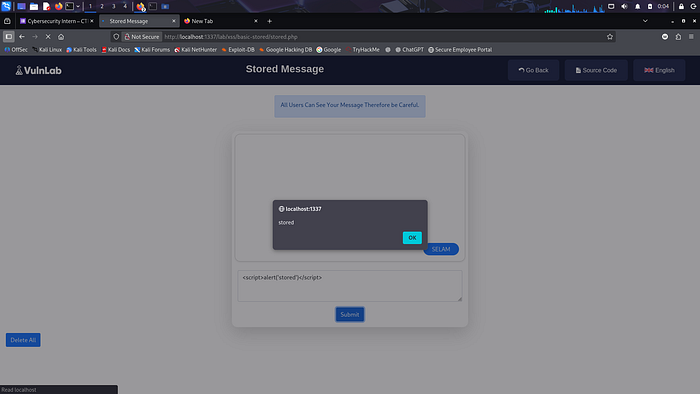Click the Delete All button

pyautogui.click(x=23, y=340)
